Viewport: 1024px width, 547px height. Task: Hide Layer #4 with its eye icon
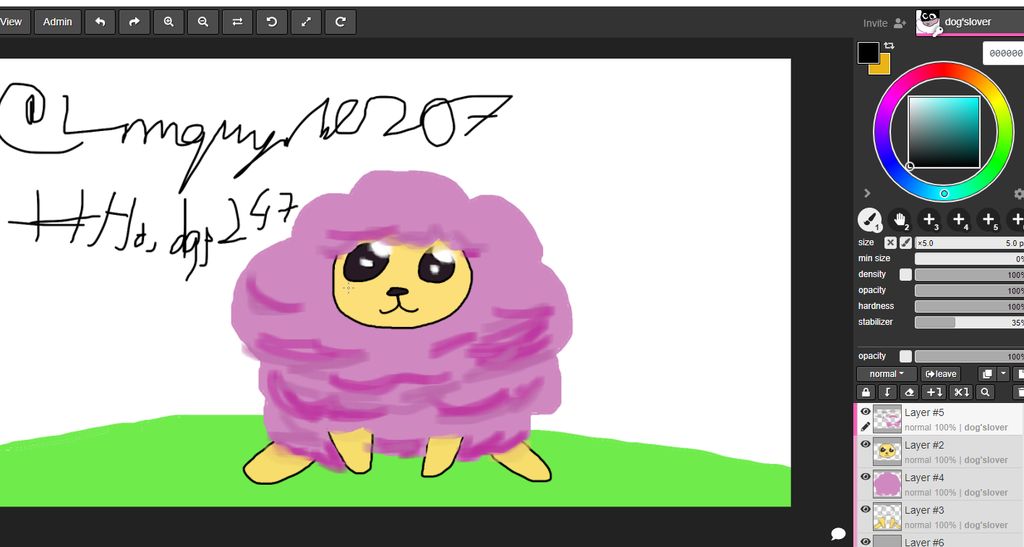pos(865,477)
